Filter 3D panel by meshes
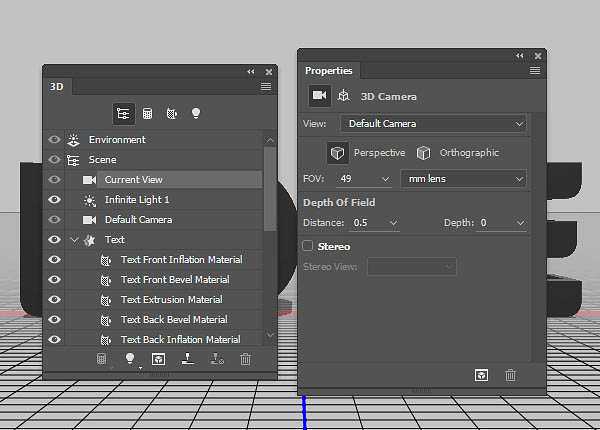600x430 pixels. (147, 113)
